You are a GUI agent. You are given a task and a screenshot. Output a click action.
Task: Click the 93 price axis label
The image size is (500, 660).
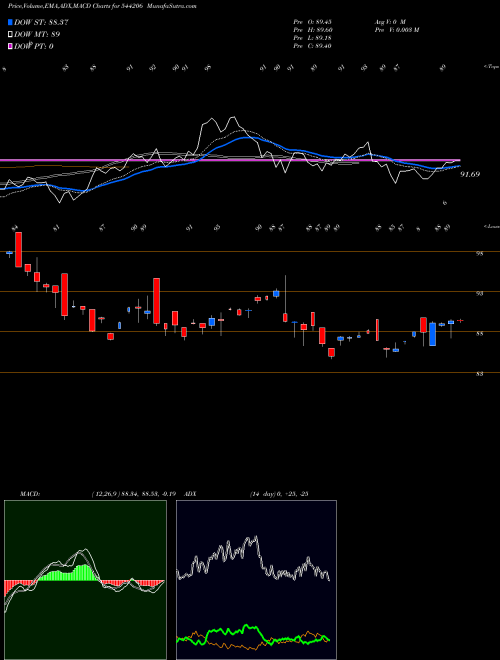(x=479, y=293)
